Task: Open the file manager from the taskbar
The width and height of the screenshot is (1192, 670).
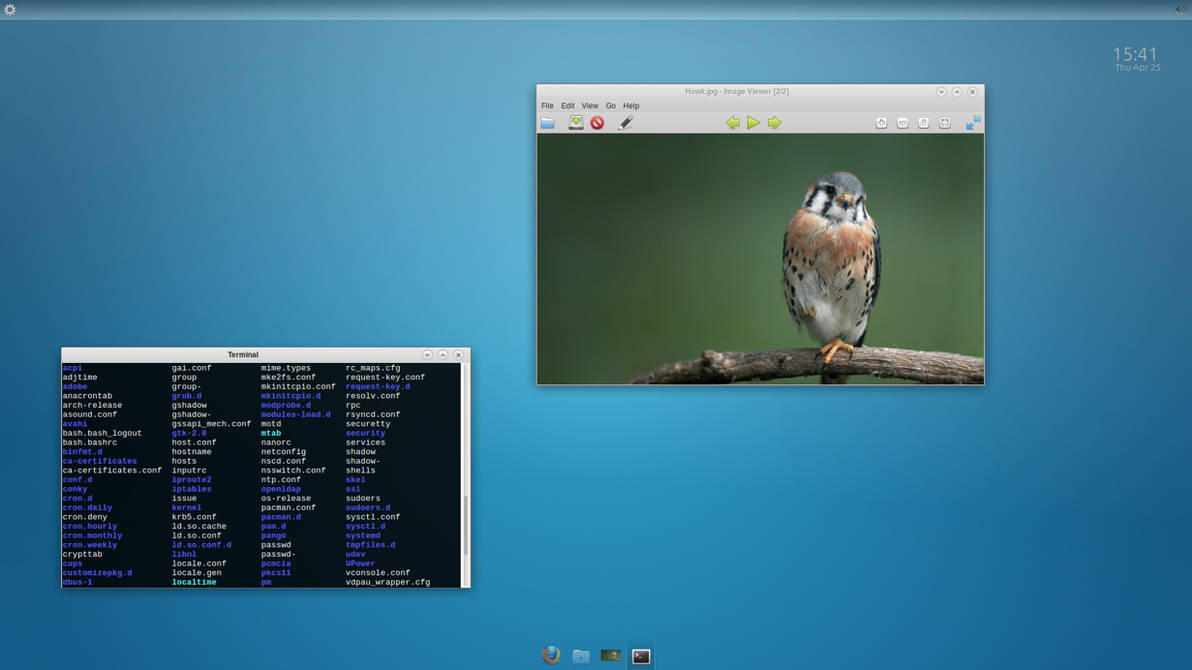Action: (x=581, y=655)
